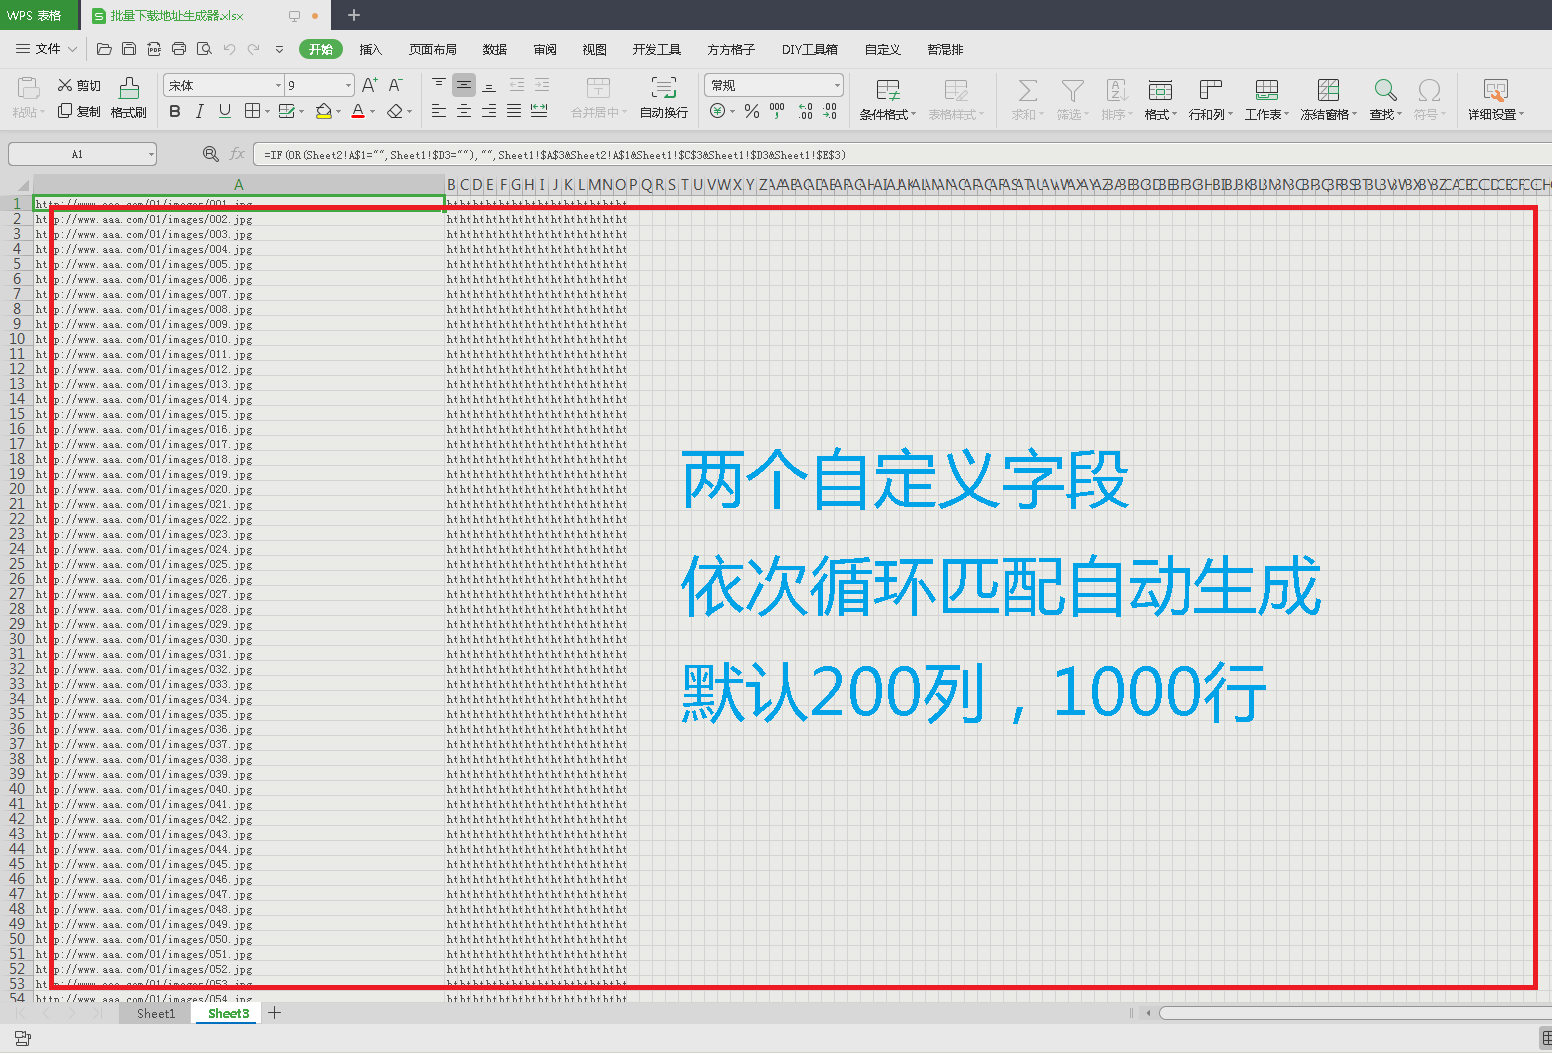Image resolution: width=1552 pixels, height=1054 pixels.
Task: Open the 行和列 dropdown
Action: click(x=1211, y=100)
